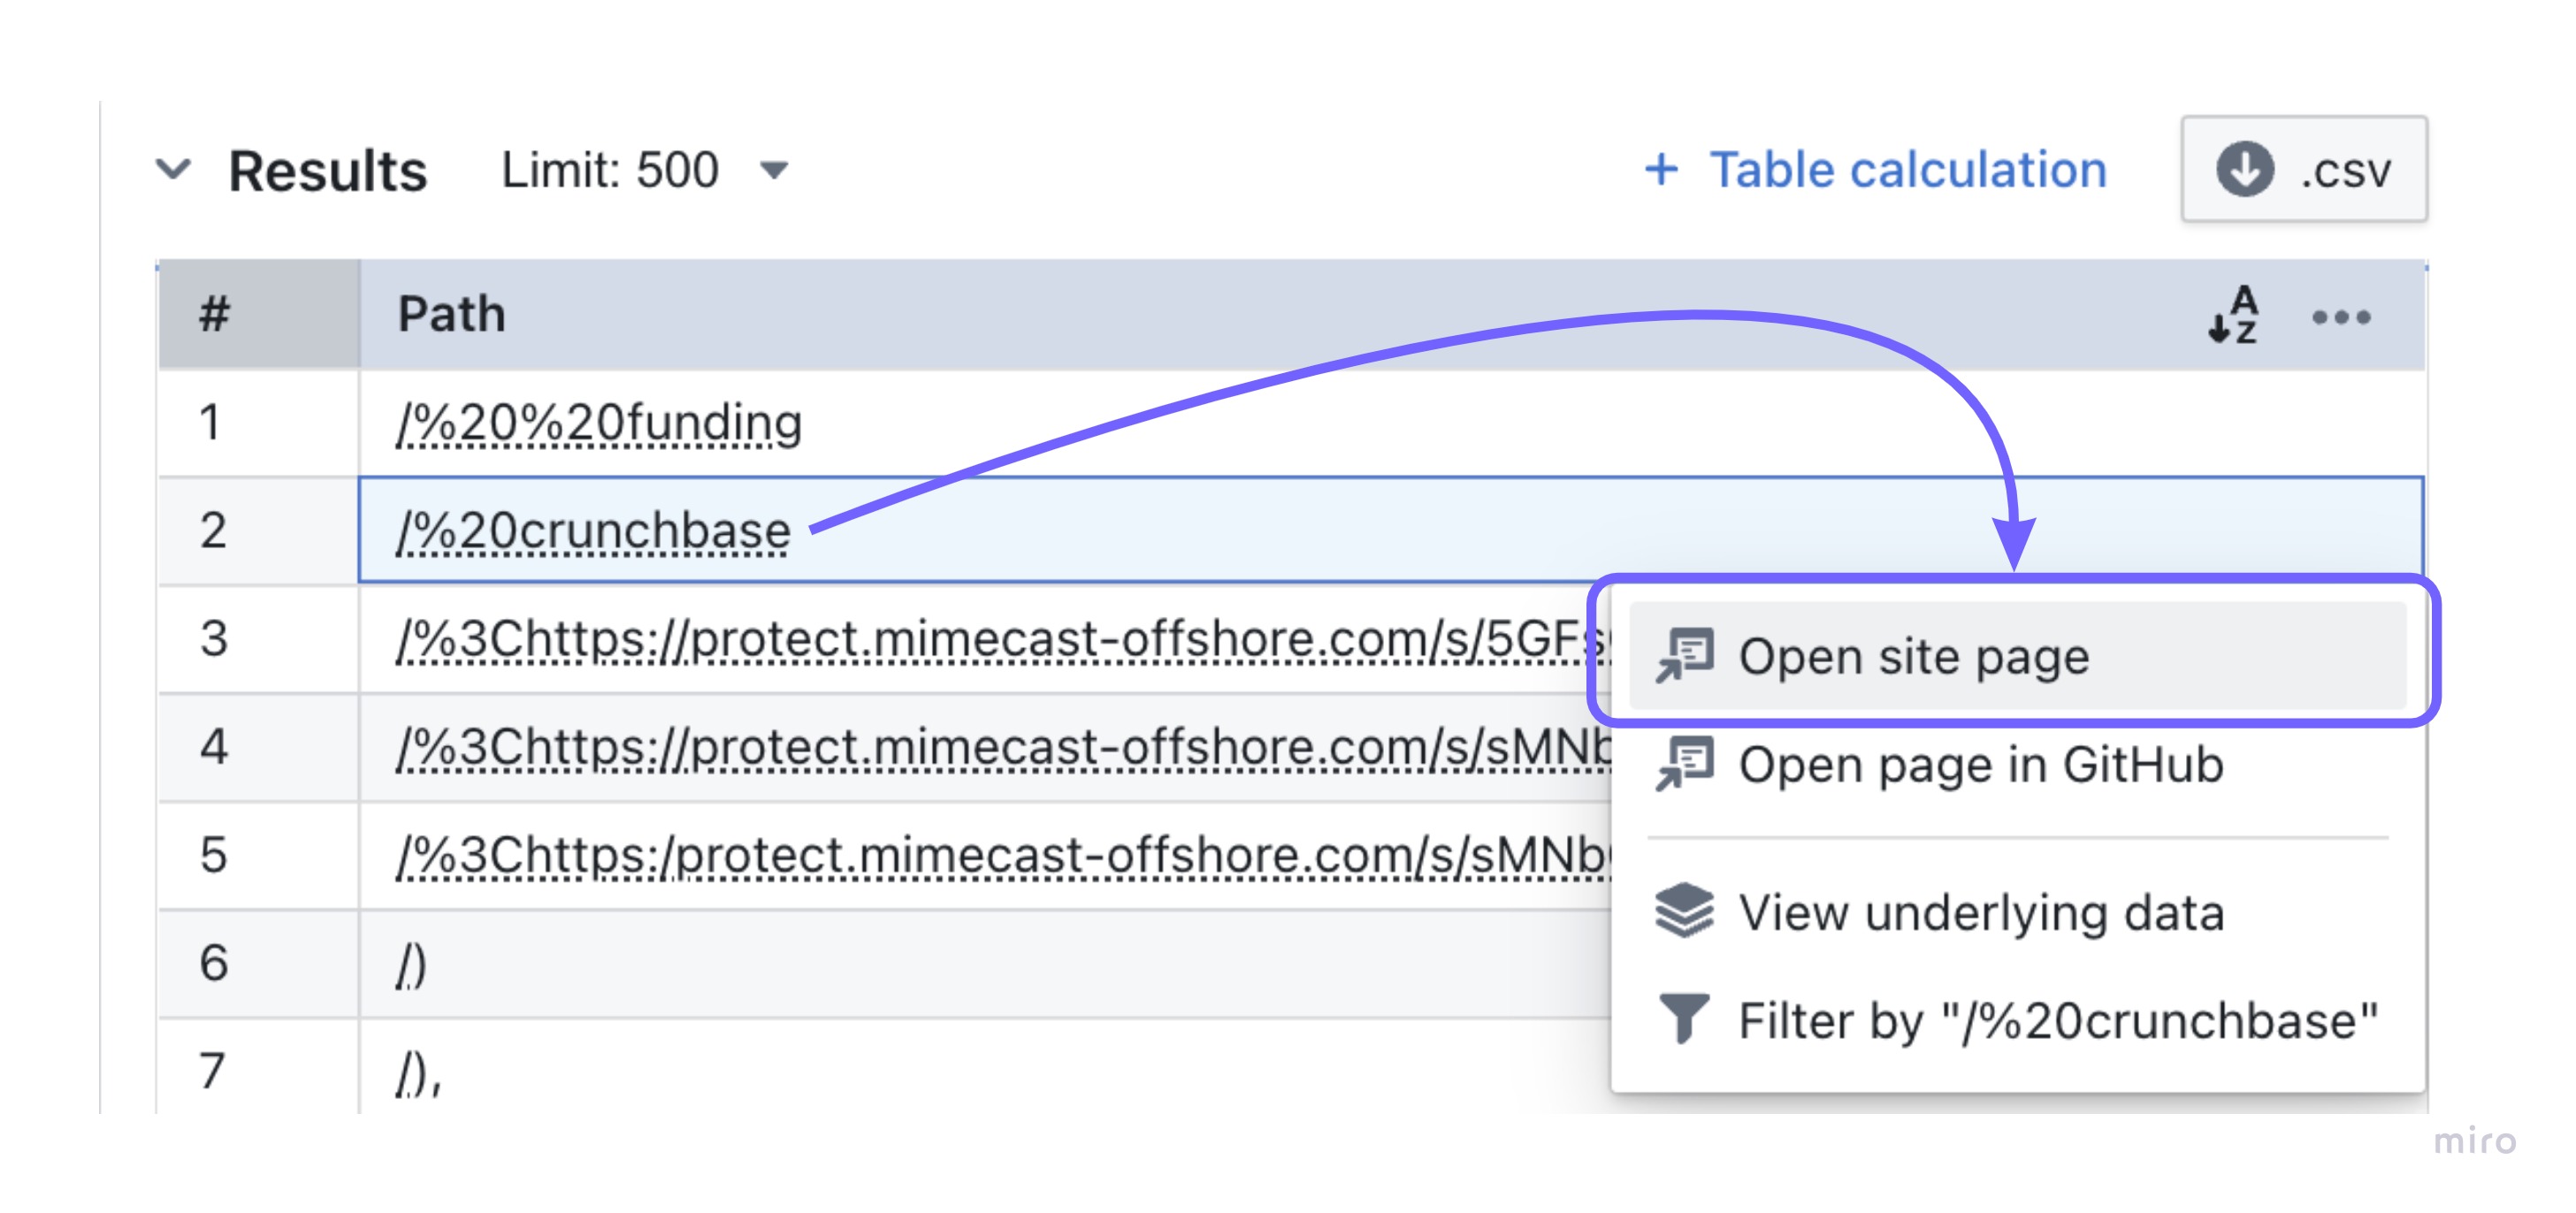The width and height of the screenshot is (2576, 1213).
Task: Click the /%20%20funding path link
Action: coord(599,422)
